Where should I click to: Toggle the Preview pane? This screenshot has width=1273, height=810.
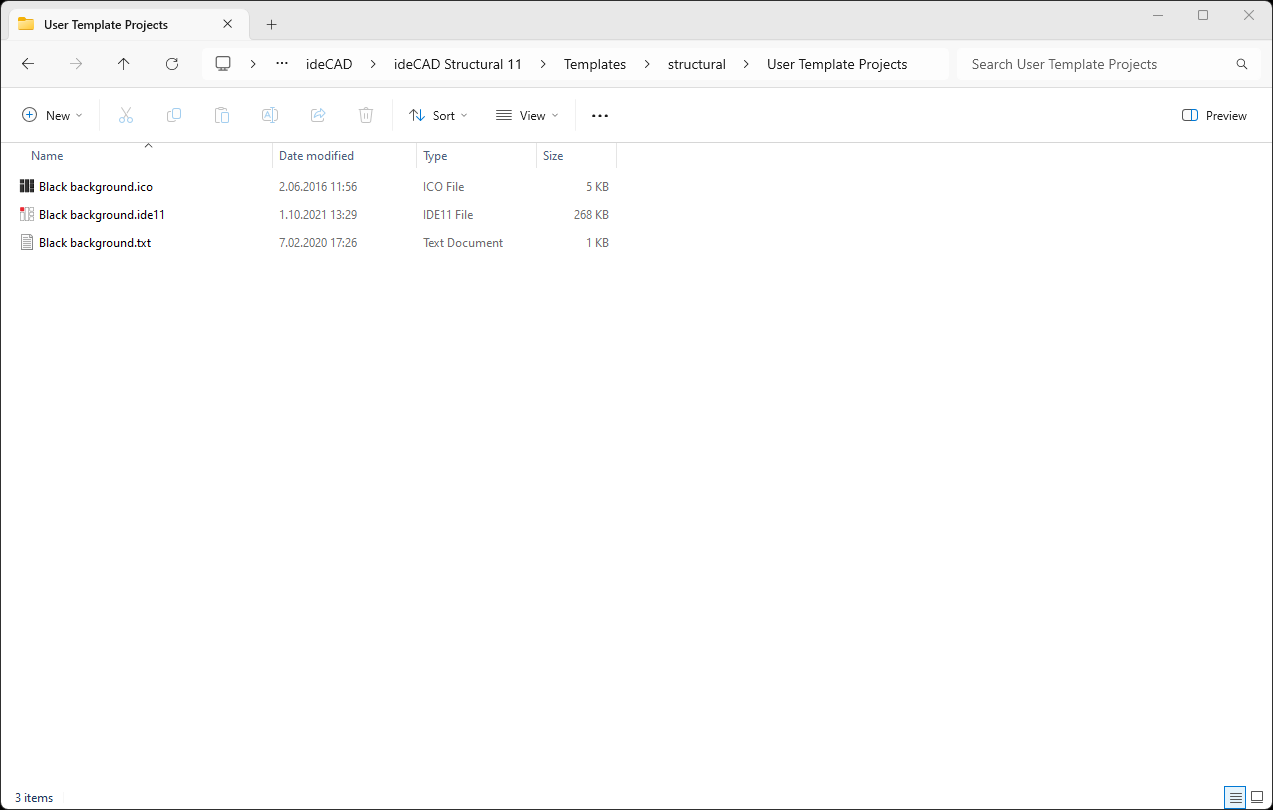click(1214, 116)
